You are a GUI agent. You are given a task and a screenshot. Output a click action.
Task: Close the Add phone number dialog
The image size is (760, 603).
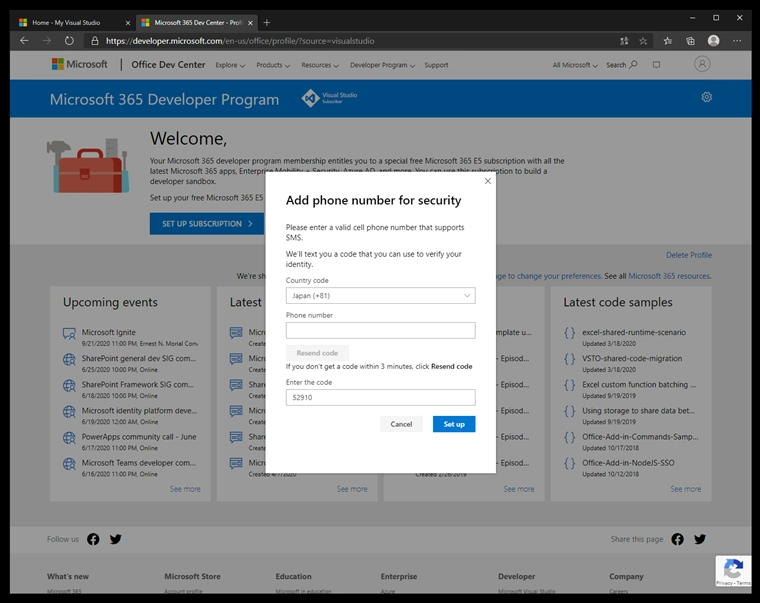tap(488, 181)
